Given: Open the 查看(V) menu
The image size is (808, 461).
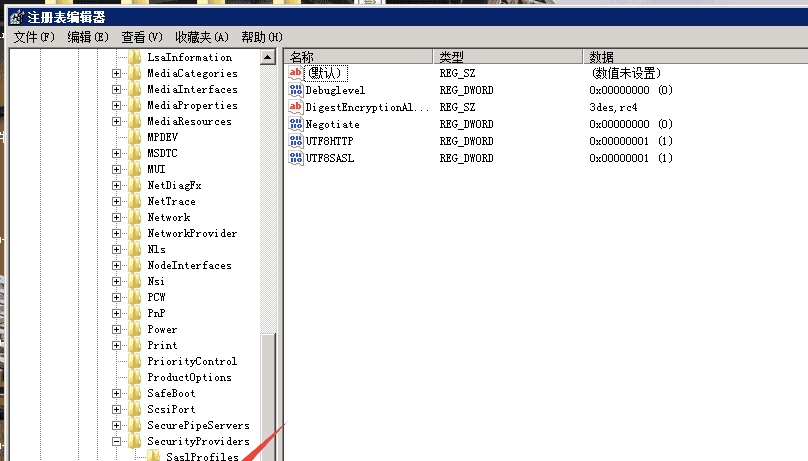Looking at the screenshot, I should click(x=141, y=37).
